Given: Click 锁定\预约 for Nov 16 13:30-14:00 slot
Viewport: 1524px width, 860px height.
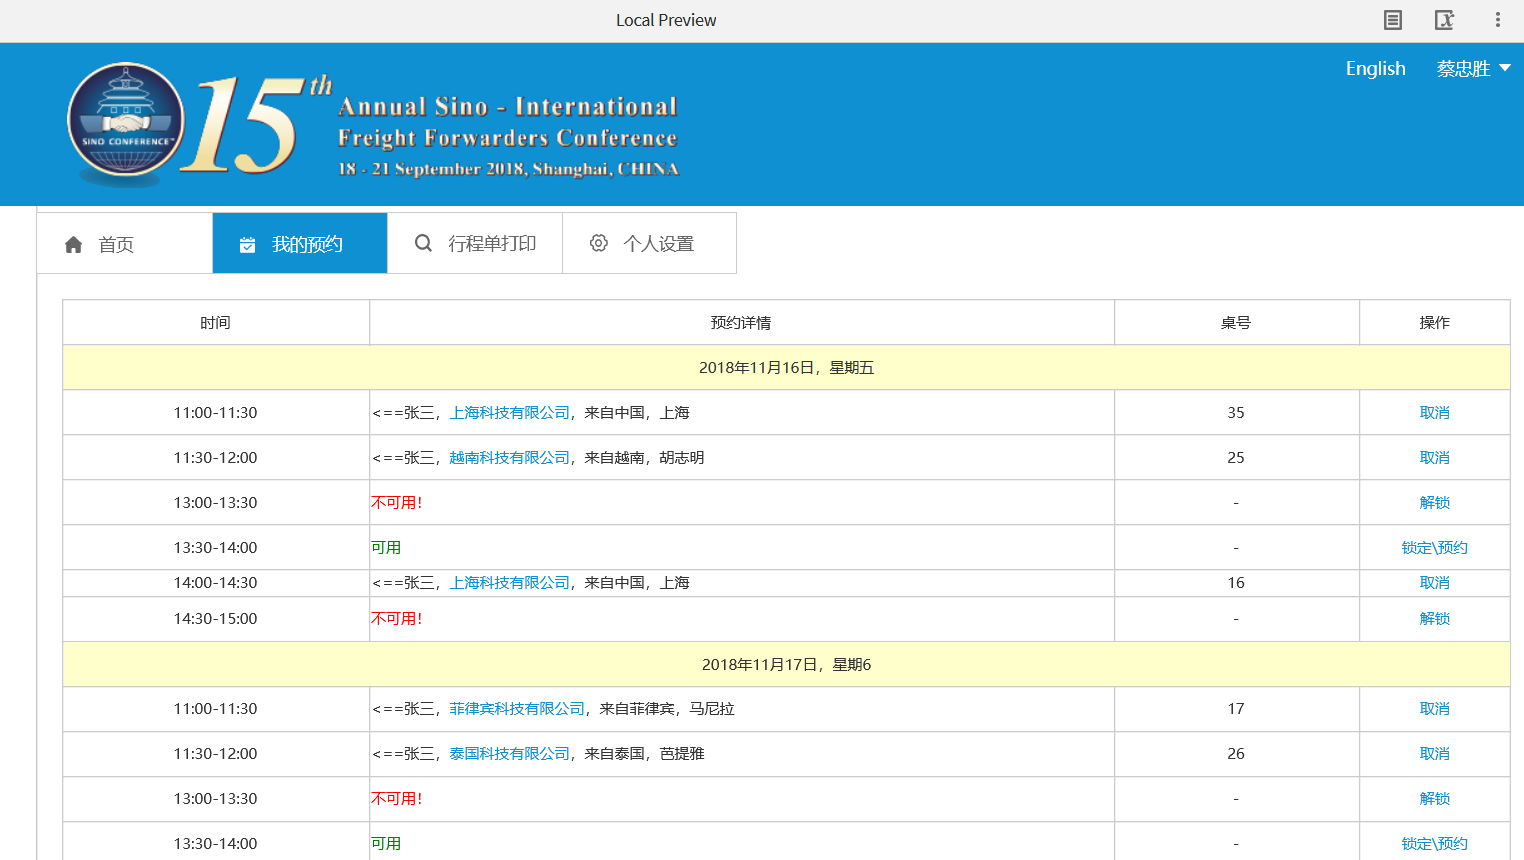Looking at the screenshot, I should click(1434, 548).
